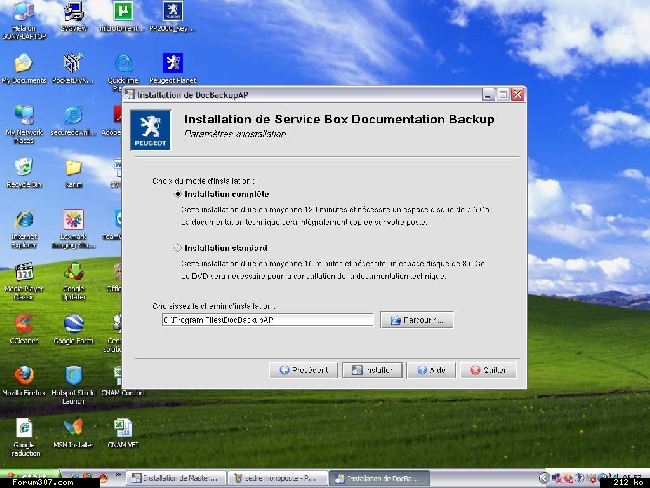Screen dimensions: 650x488
Task: Select the computer desktop icon labeled SONYLAPTOP
Action: click(x=24, y=20)
